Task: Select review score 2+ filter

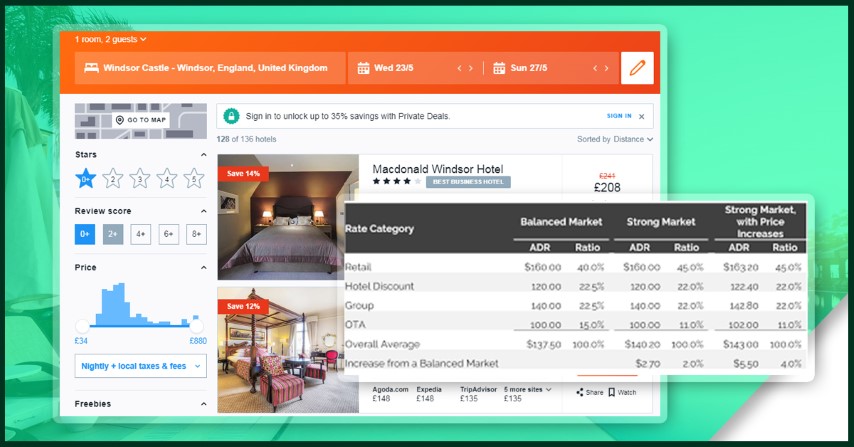Action: [x=113, y=234]
